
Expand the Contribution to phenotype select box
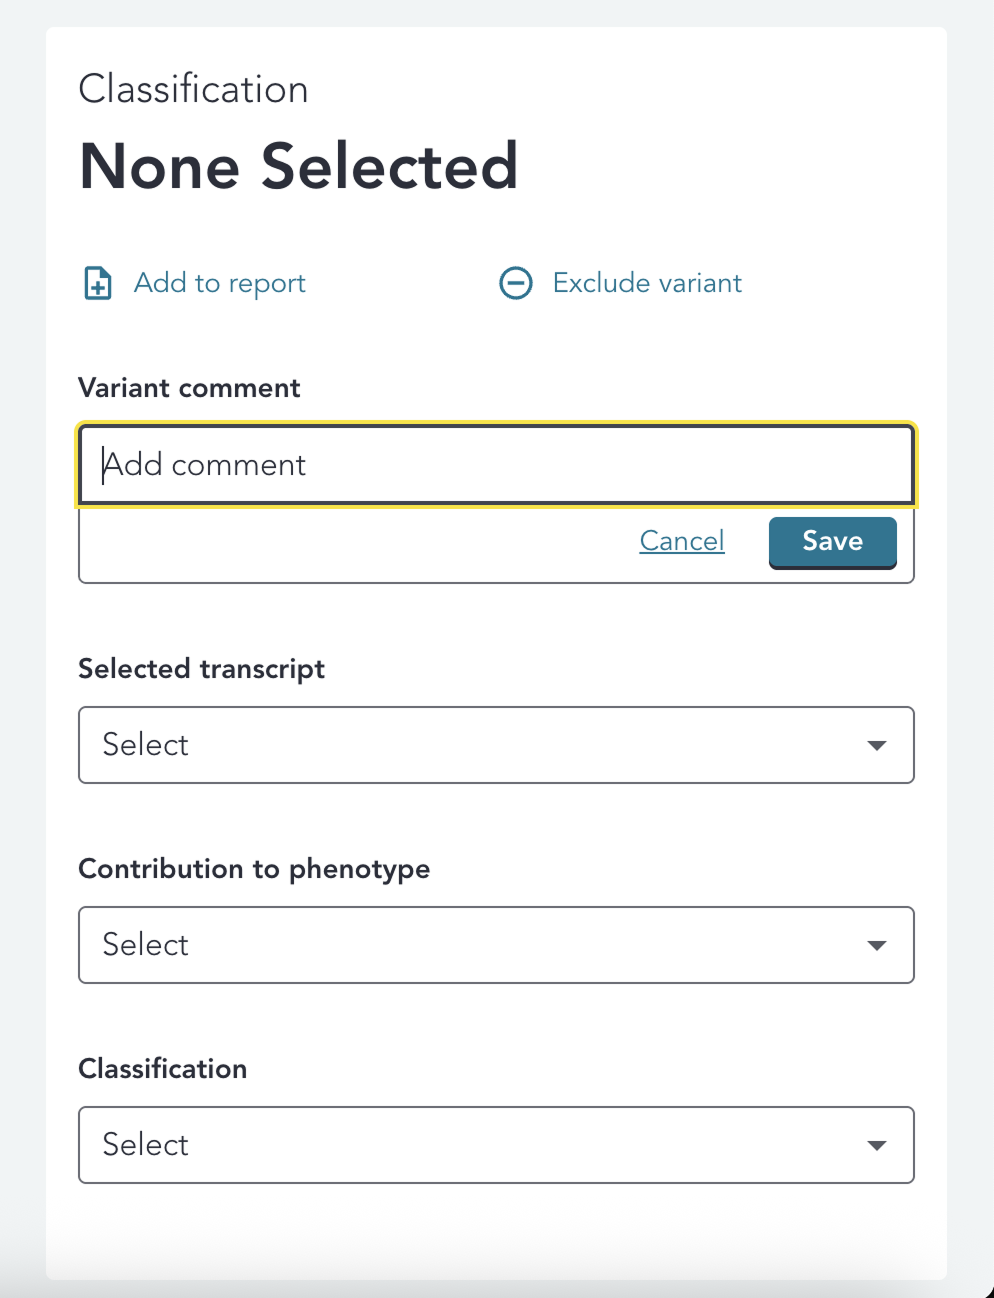coord(480,945)
